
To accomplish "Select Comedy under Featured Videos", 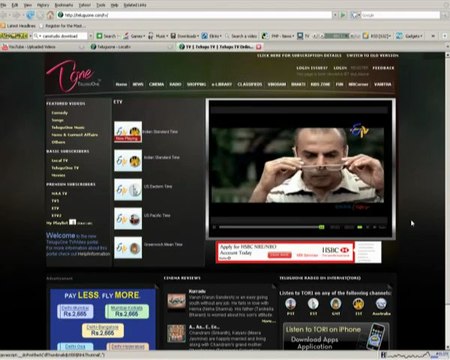I will (x=60, y=113).
